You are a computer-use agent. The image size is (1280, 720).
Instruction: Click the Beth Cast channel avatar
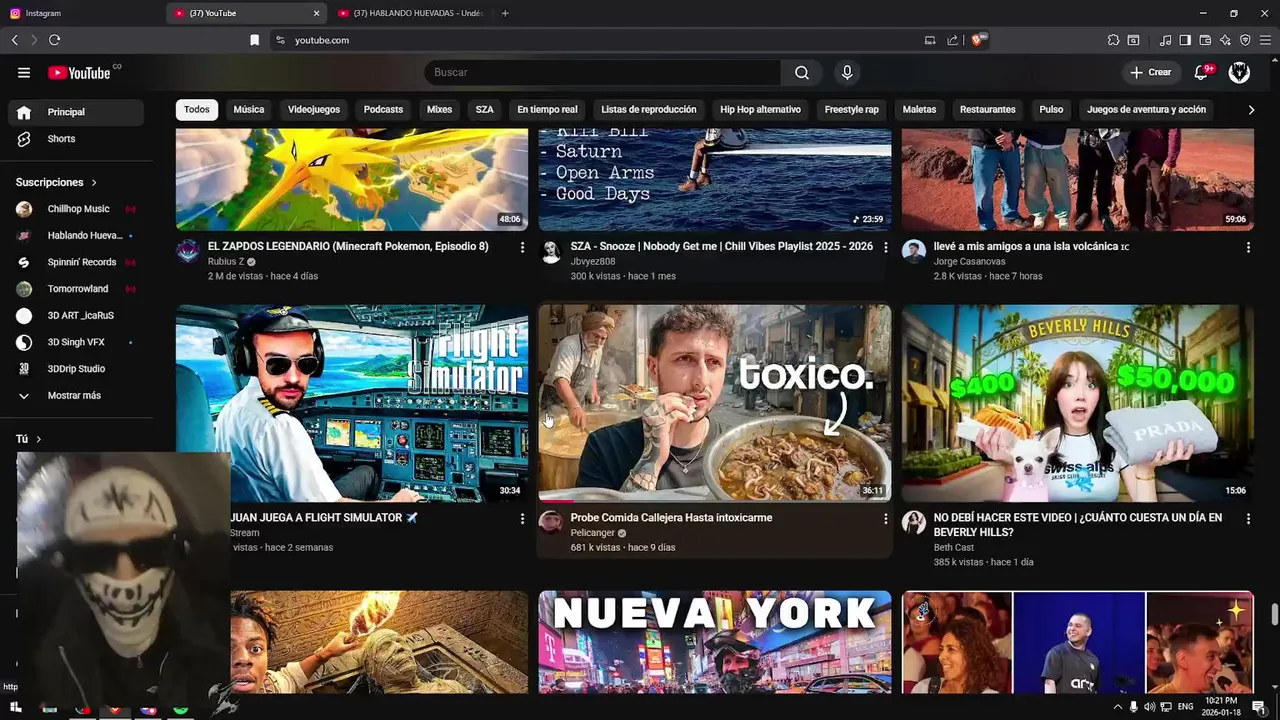tap(914, 522)
